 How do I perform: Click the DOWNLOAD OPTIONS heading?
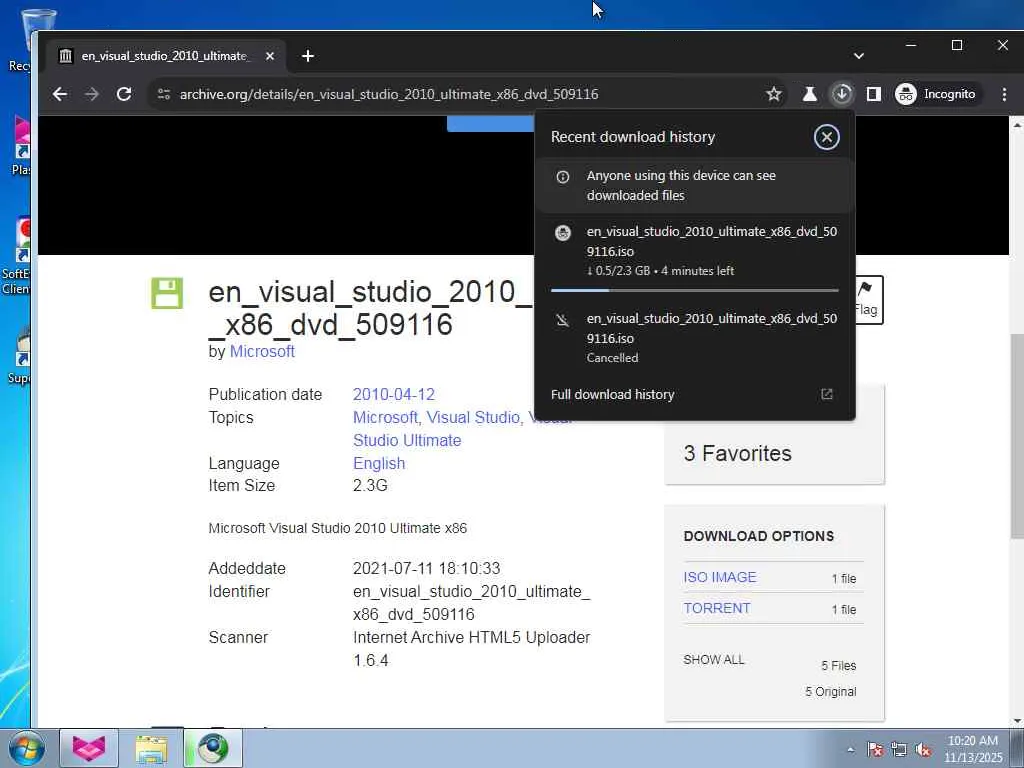[x=759, y=536]
